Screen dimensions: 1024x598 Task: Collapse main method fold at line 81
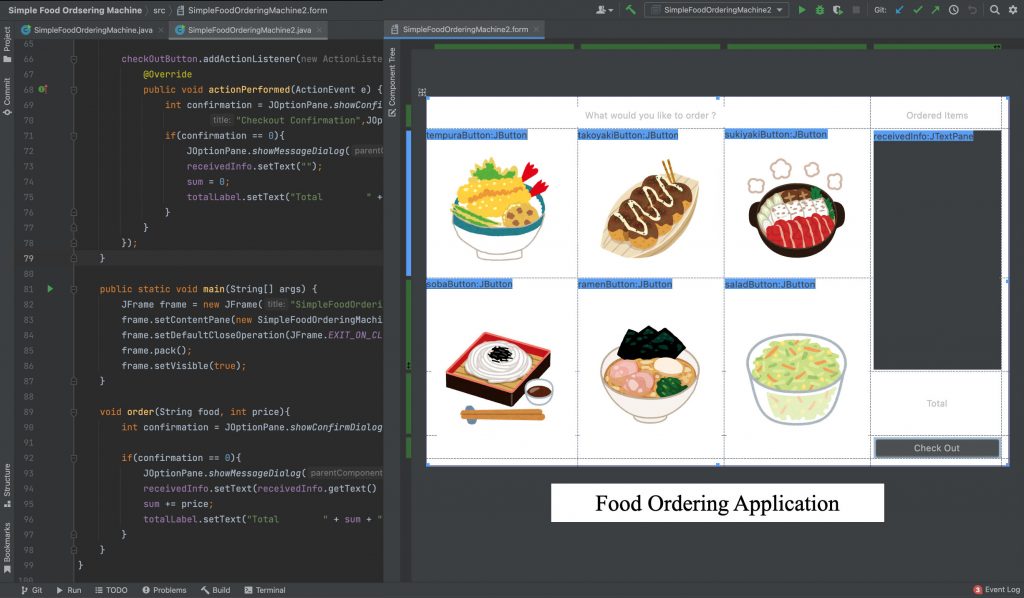pos(74,289)
